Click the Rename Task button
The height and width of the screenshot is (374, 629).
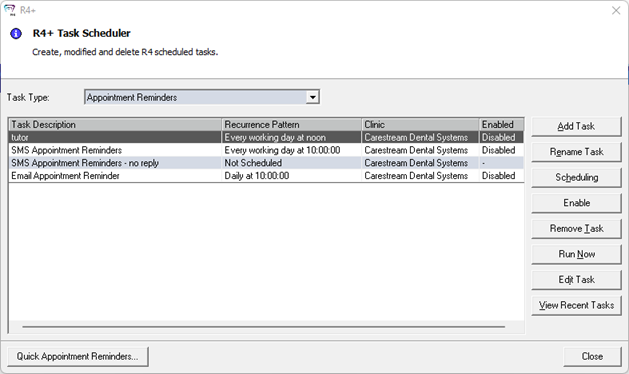pos(576,152)
